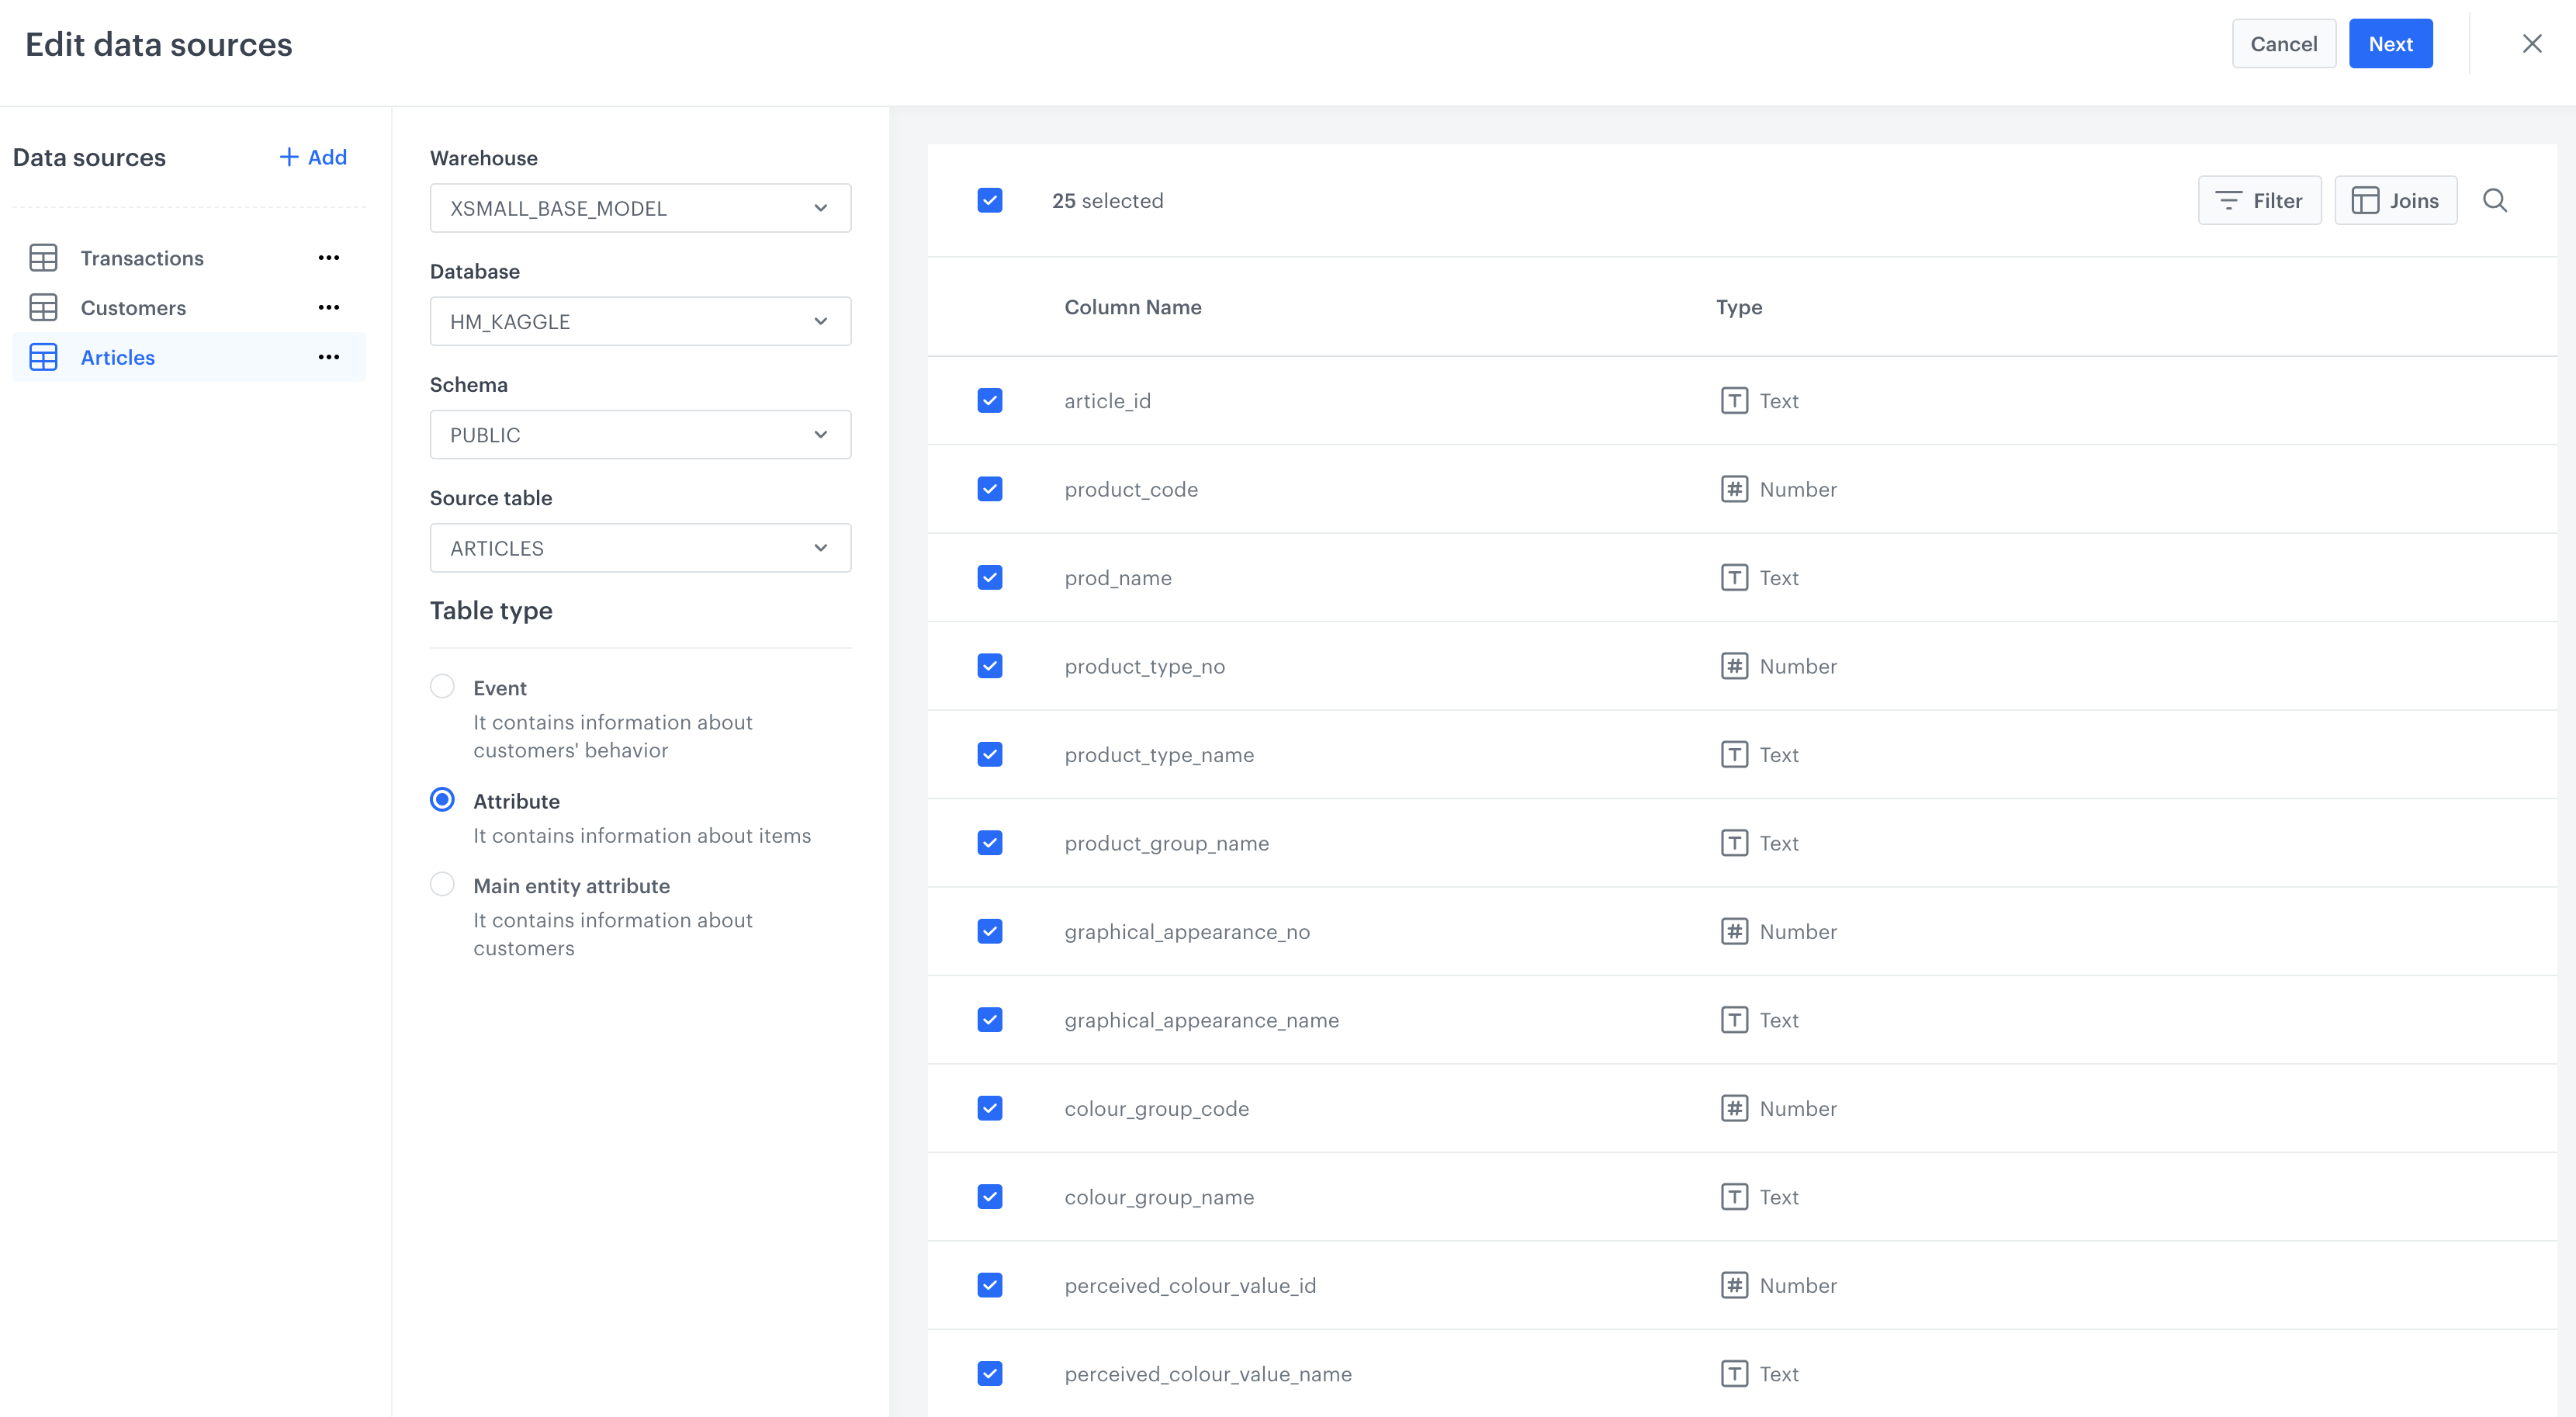This screenshot has height=1417, width=2576.
Task: Select the Articles data source
Action: click(x=118, y=357)
